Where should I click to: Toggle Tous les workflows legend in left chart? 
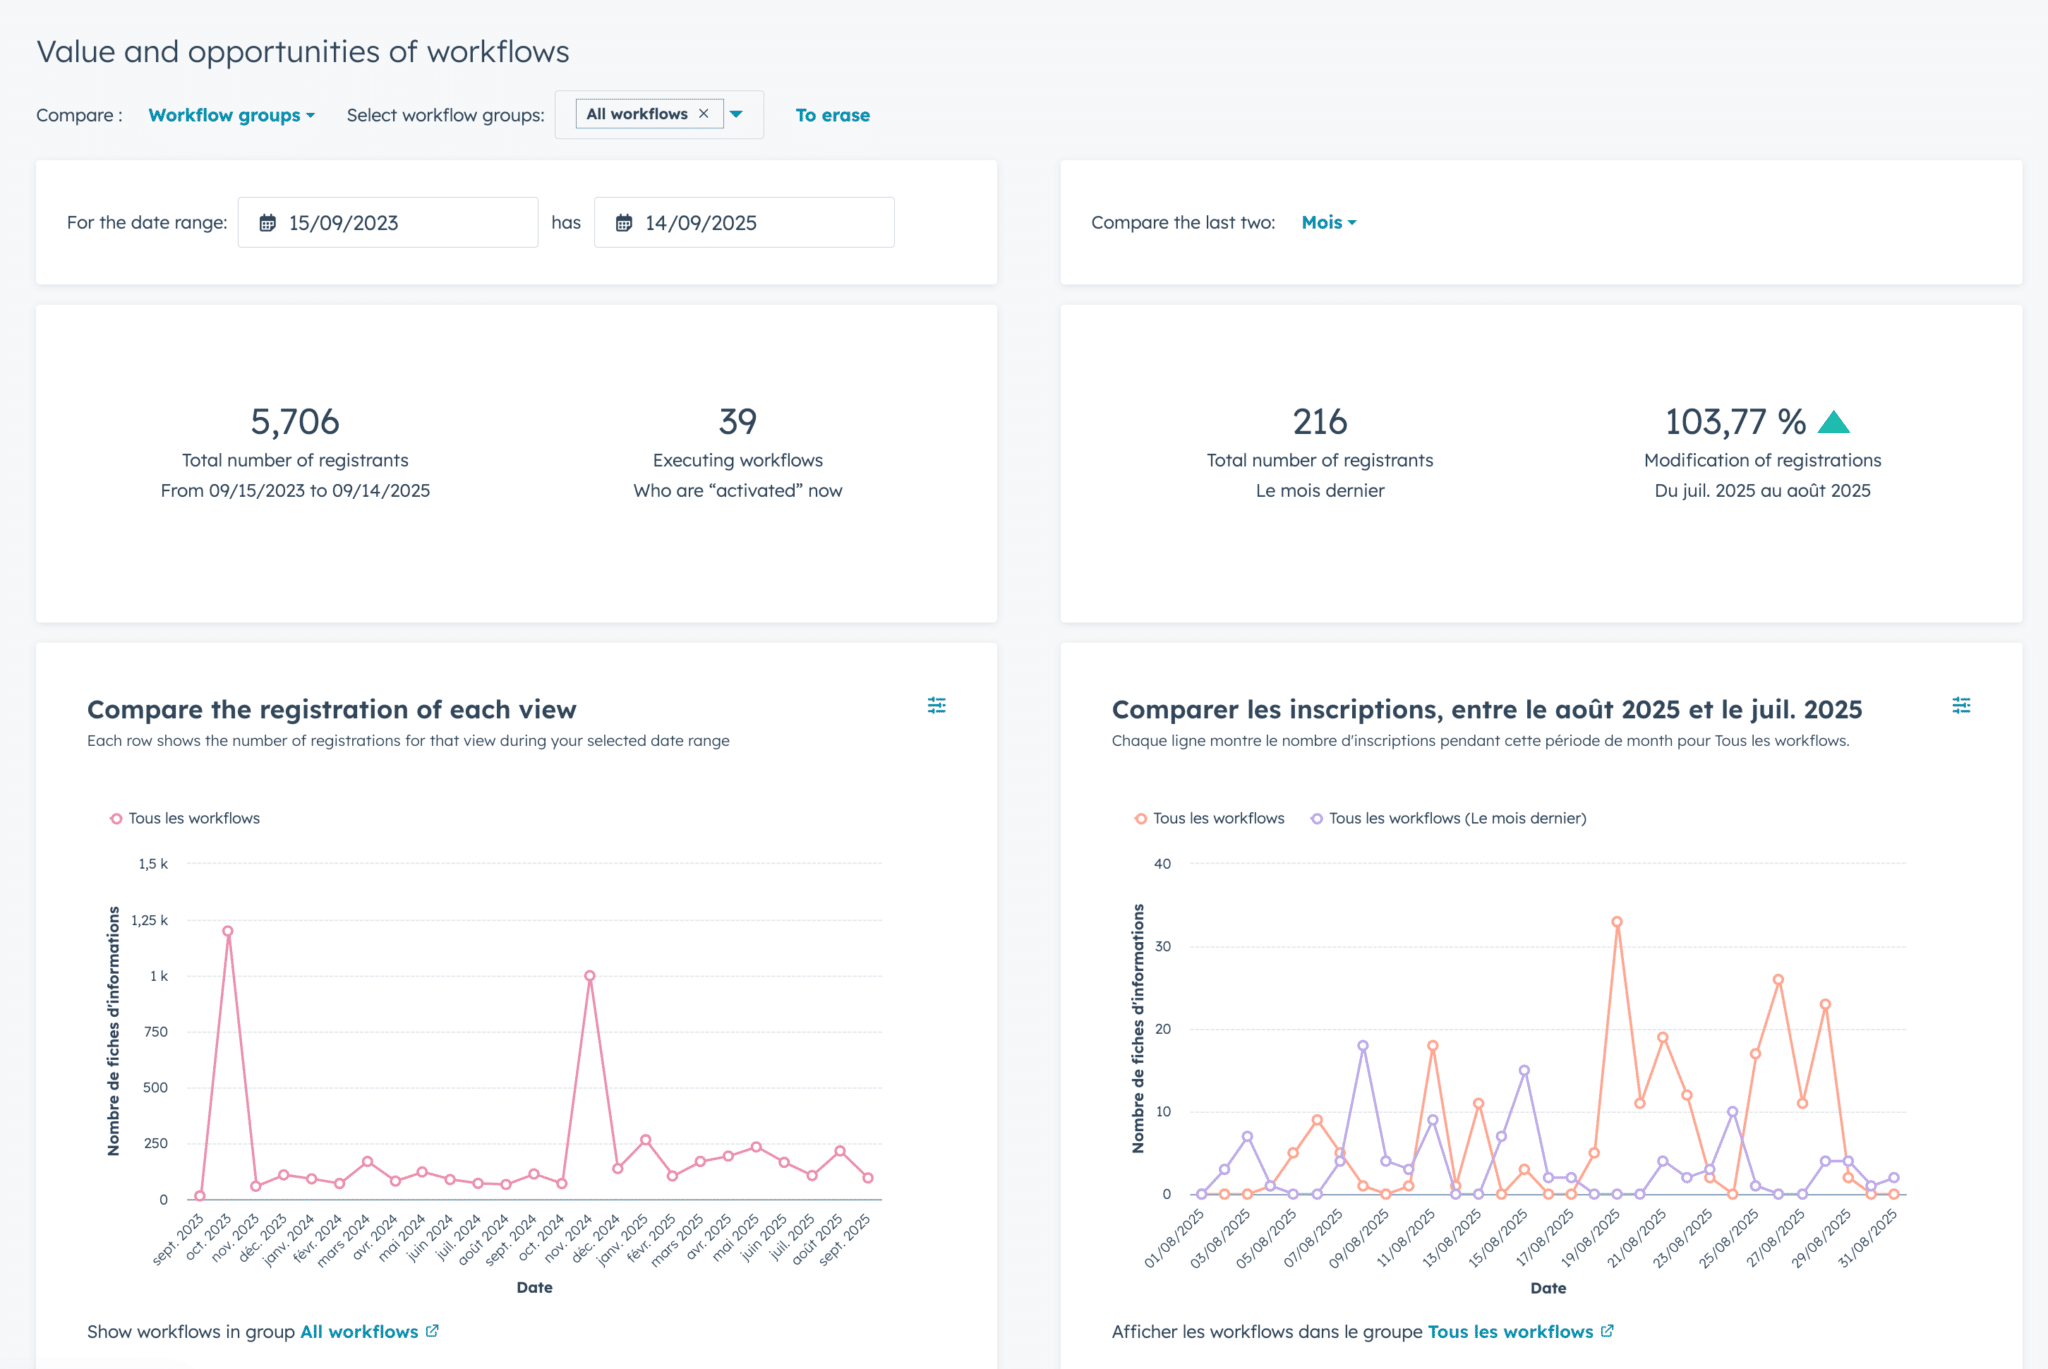[x=185, y=818]
